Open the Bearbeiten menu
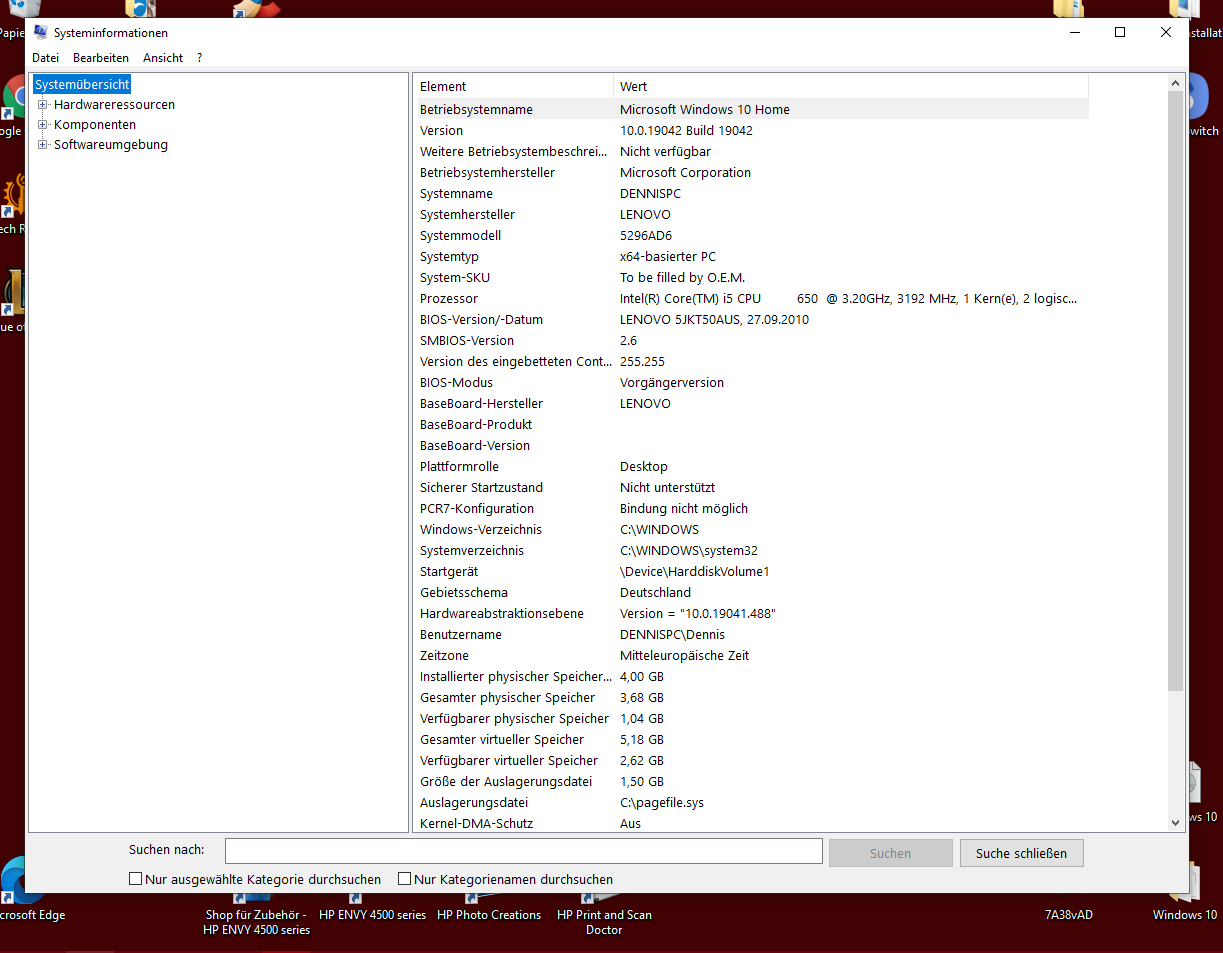1223x953 pixels. [x=101, y=58]
